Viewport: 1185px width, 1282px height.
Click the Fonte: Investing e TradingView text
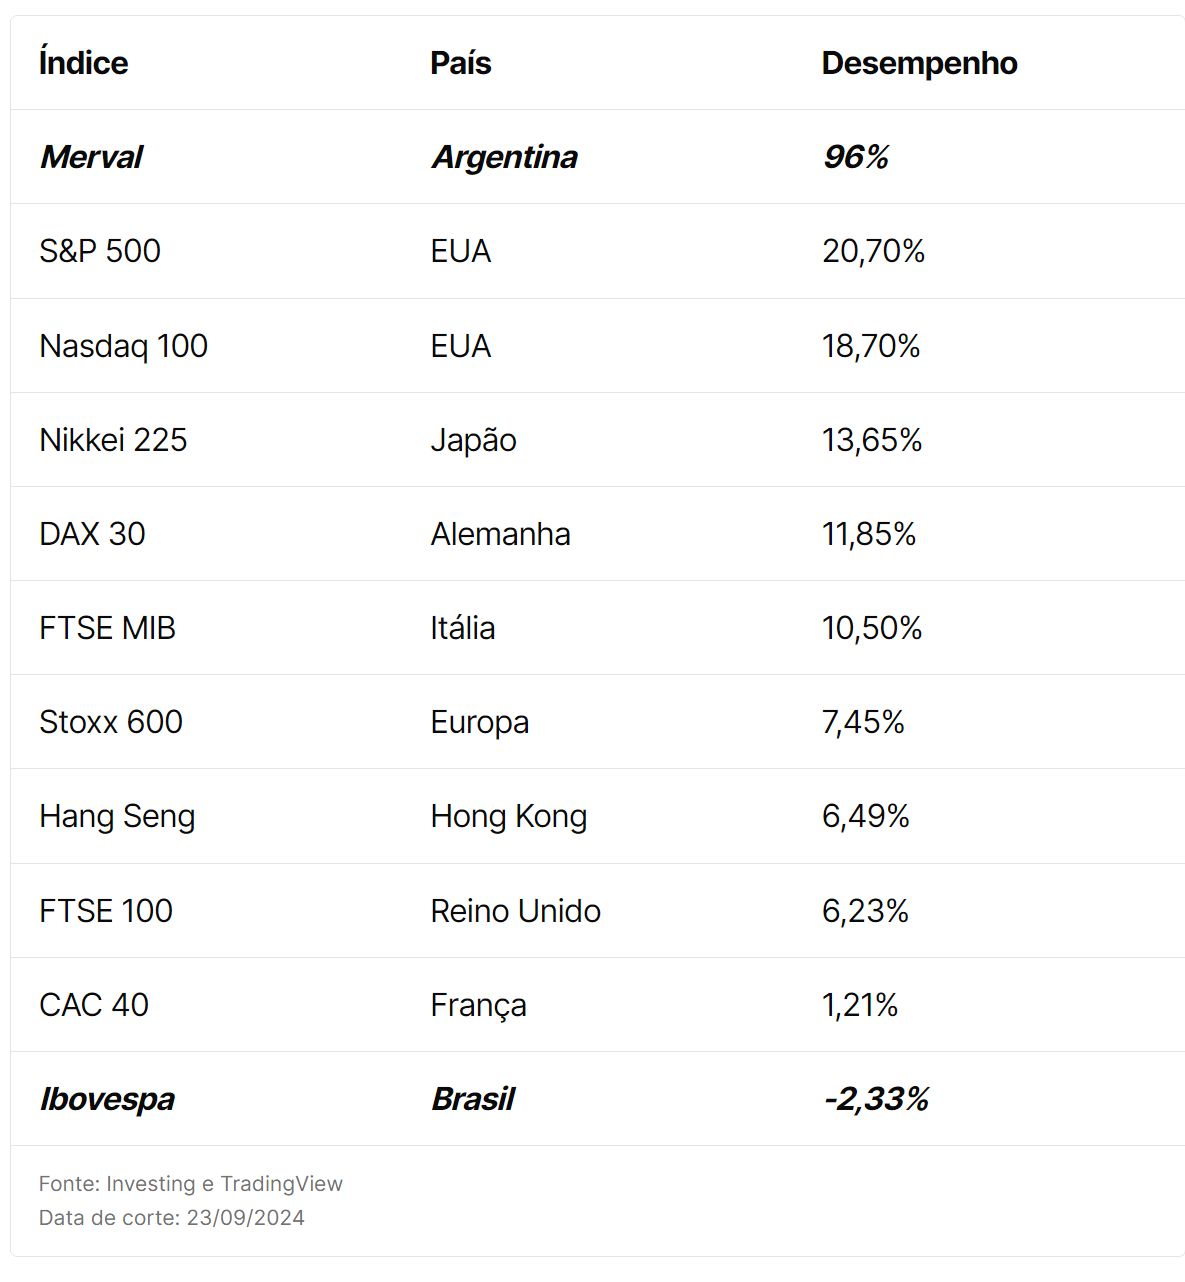190,1184
